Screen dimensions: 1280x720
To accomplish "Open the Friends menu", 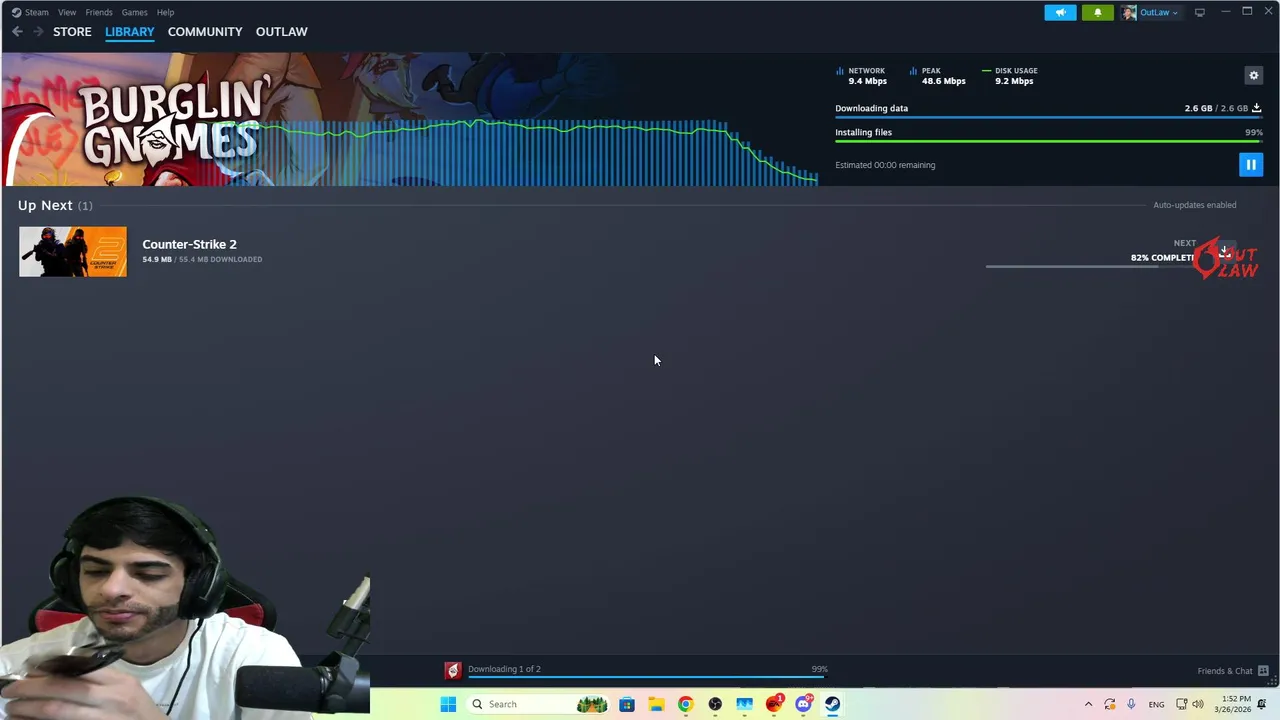I will (99, 12).
